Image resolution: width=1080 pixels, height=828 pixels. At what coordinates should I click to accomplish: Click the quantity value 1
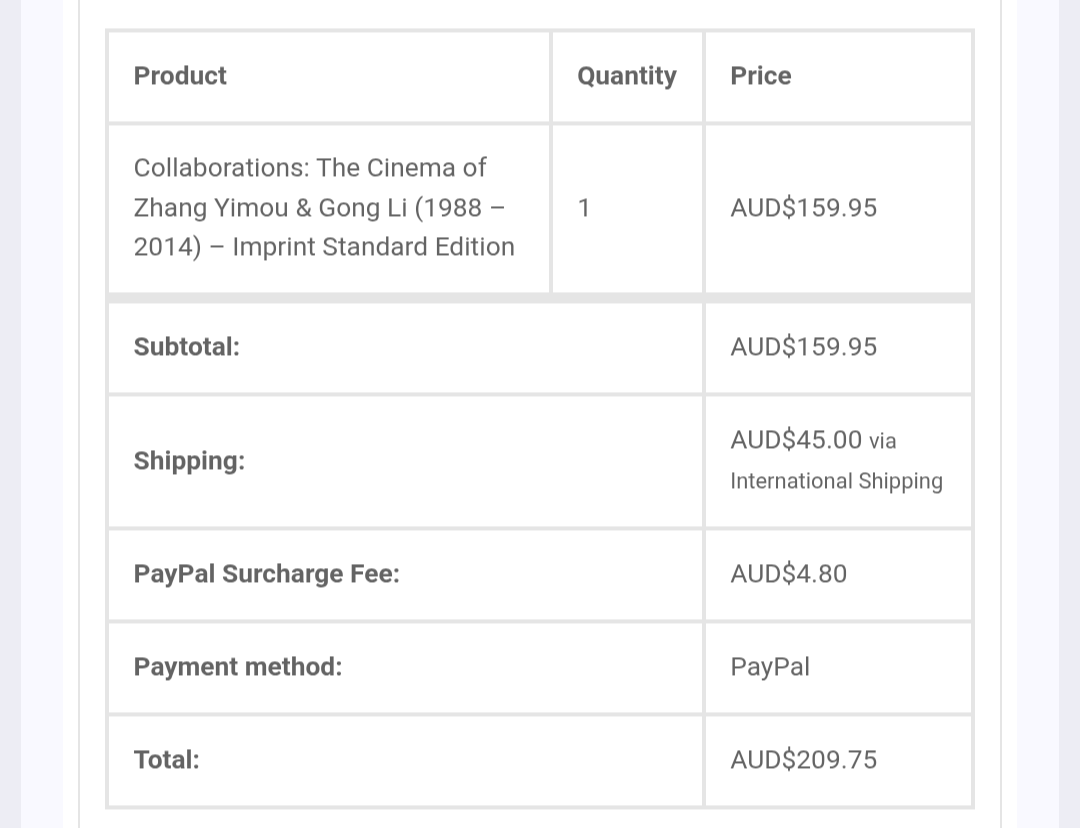pos(584,208)
